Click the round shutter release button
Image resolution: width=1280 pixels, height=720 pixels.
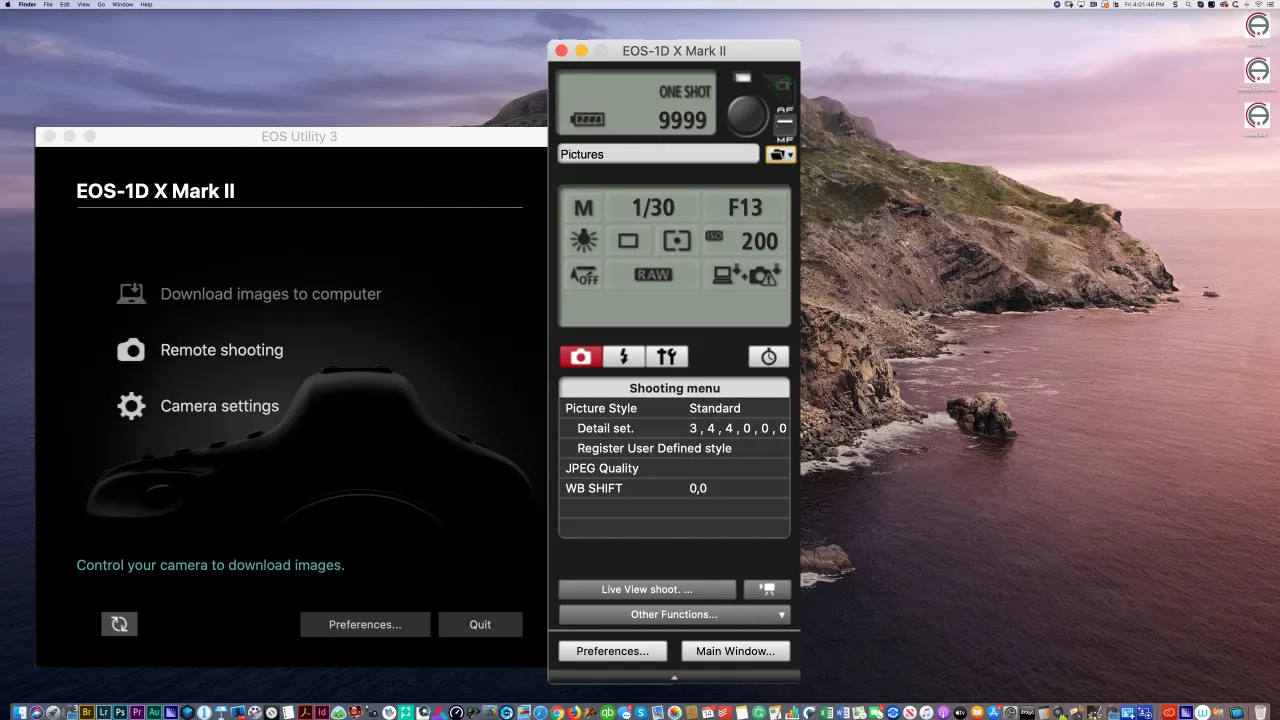[x=747, y=116]
